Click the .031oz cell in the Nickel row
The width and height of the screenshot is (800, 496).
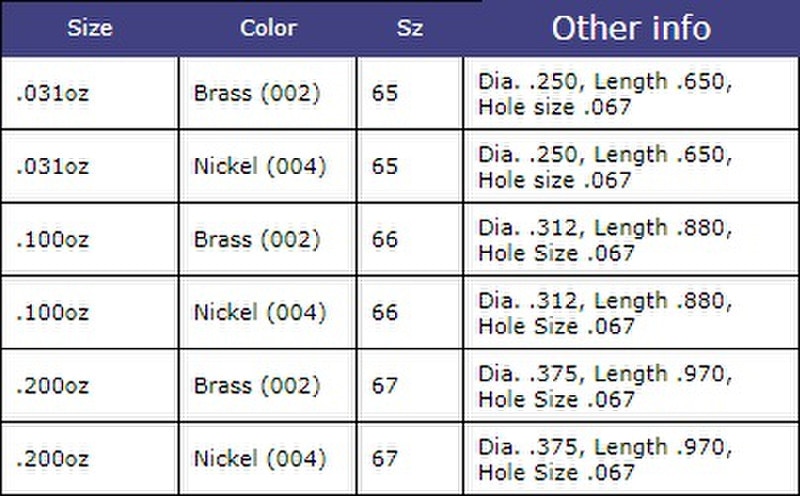[90, 166]
